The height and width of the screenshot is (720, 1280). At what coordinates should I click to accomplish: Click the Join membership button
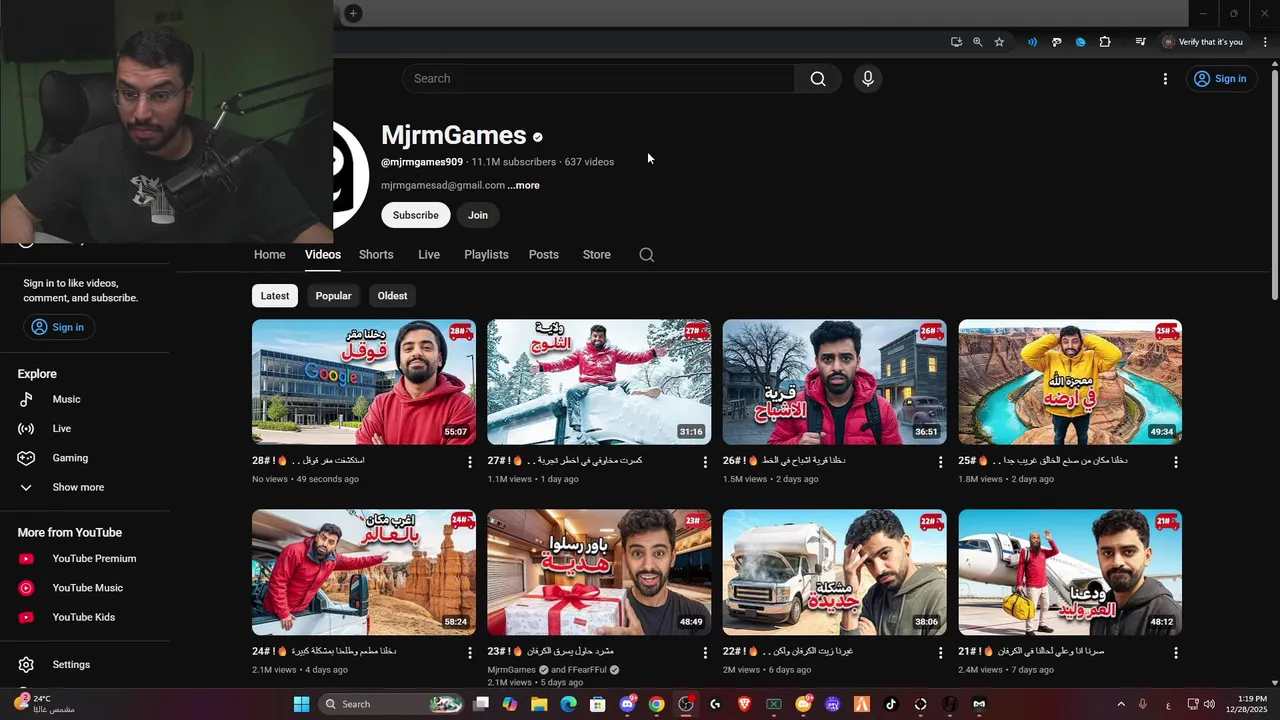pos(478,215)
